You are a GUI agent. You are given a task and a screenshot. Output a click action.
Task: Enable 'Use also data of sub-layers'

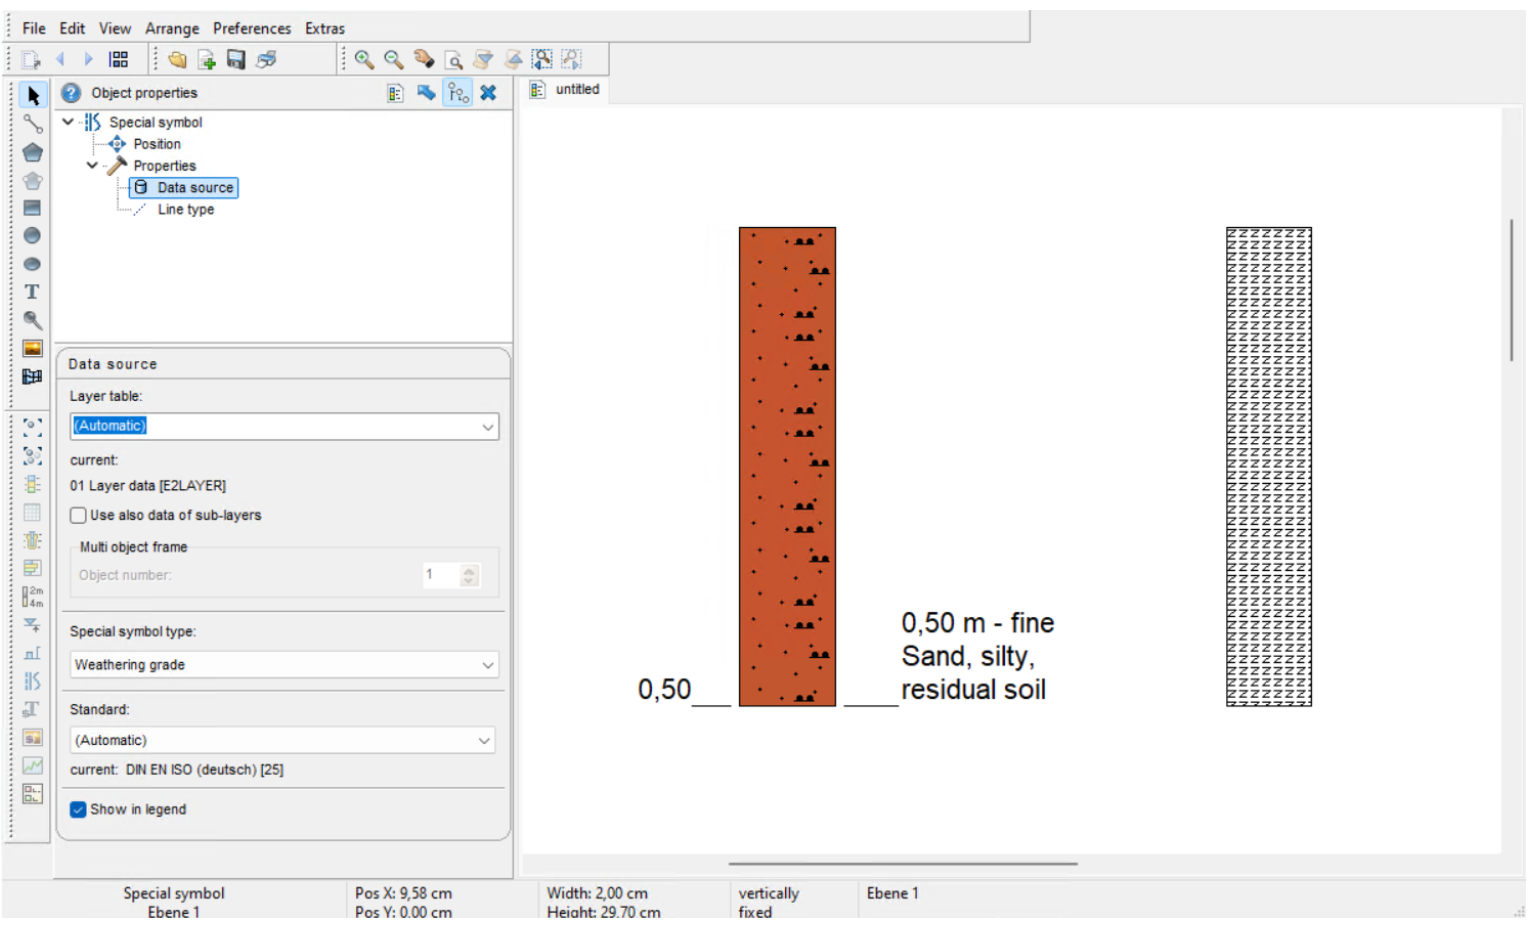pos(78,515)
